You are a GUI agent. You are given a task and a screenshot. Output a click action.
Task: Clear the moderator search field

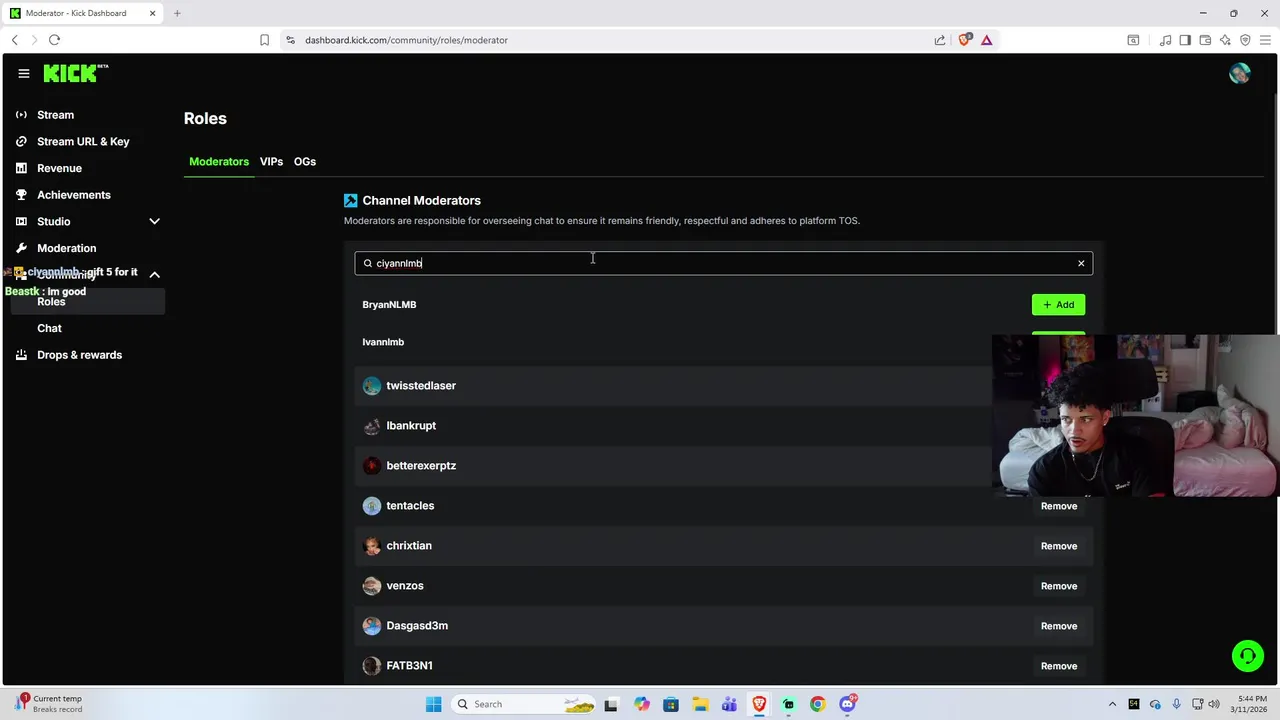pos(1081,263)
